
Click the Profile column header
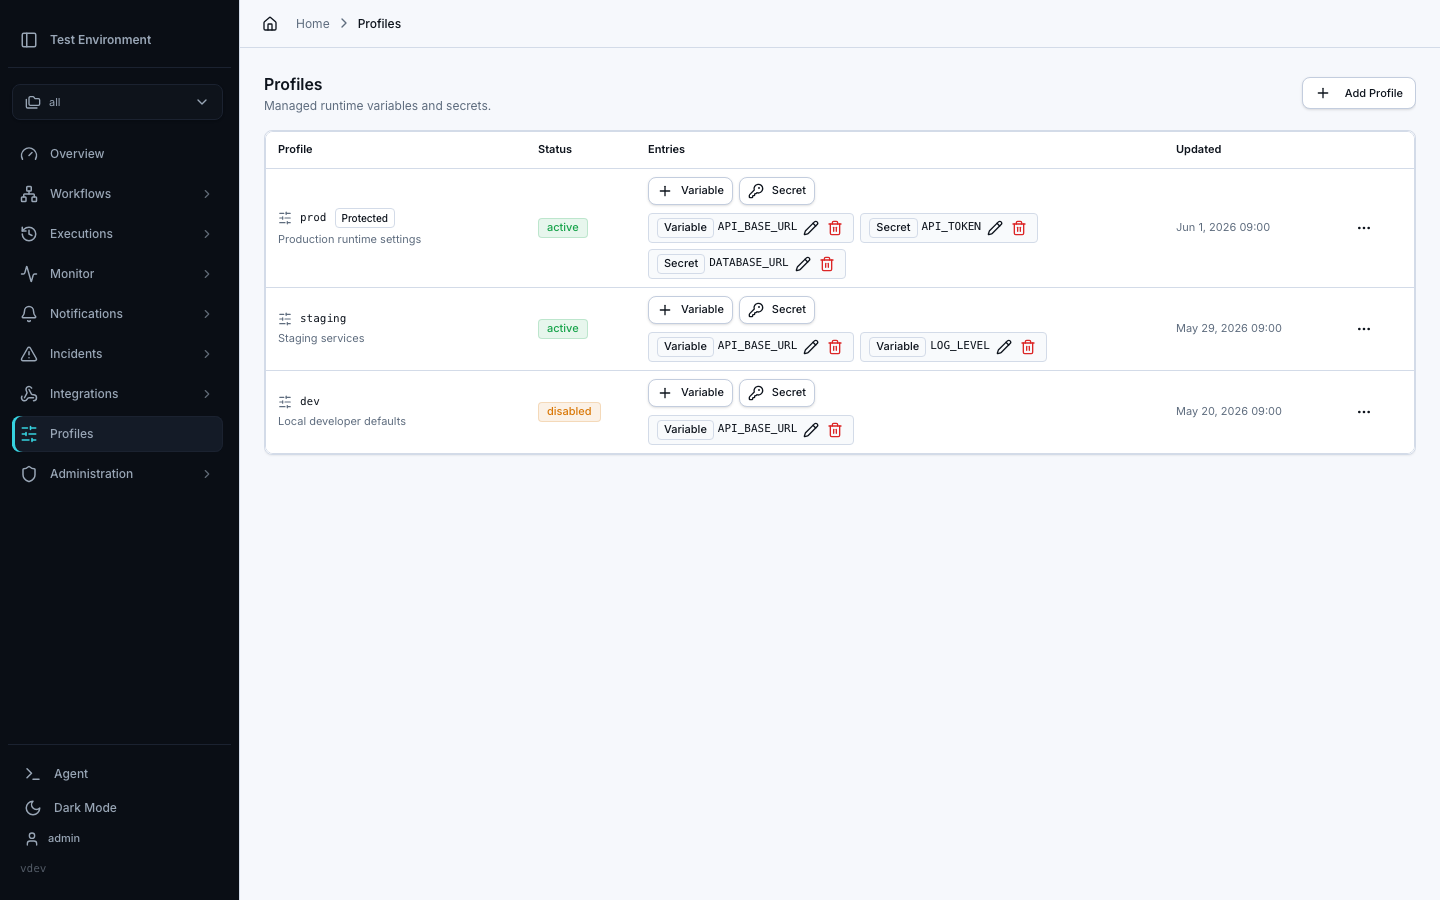[x=295, y=150]
